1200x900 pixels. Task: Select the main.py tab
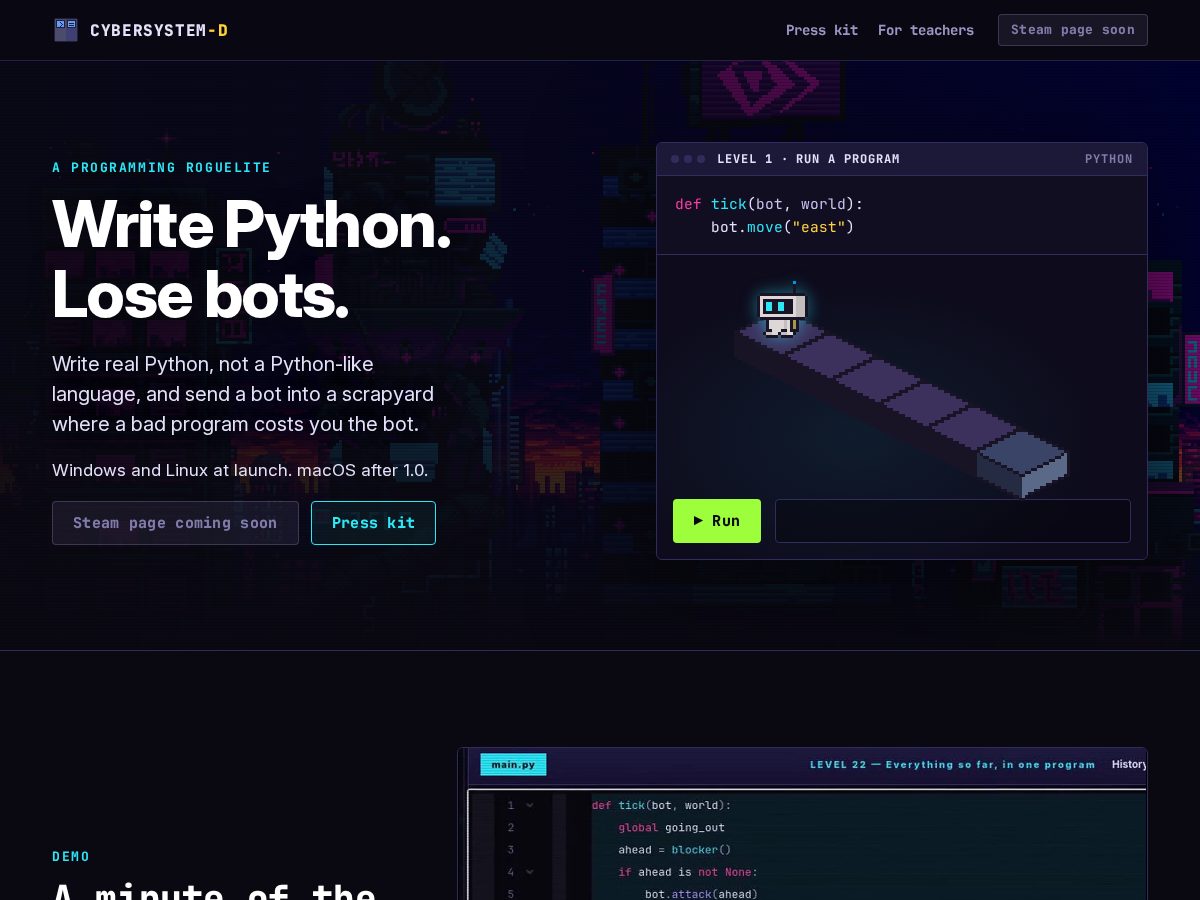pos(513,765)
